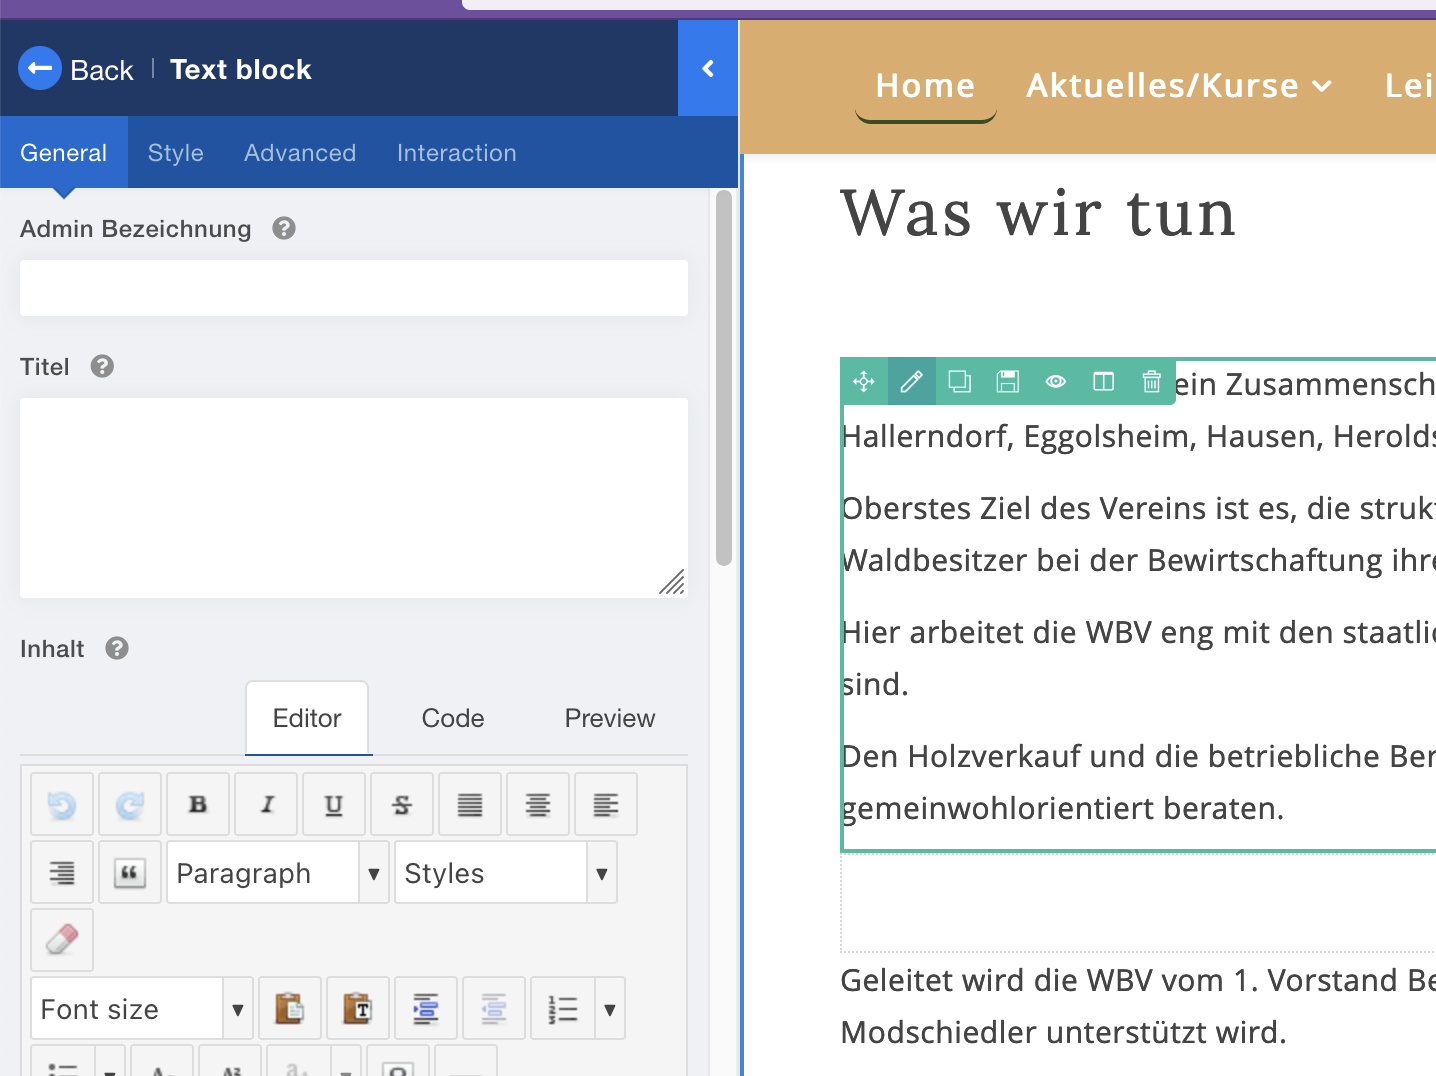Click the Admin Bezeichnung input field
The height and width of the screenshot is (1076, 1436).
(x=354, y=288)
